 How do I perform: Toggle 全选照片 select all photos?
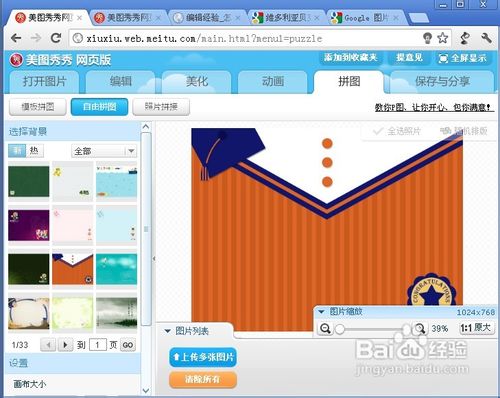[397, 131]
